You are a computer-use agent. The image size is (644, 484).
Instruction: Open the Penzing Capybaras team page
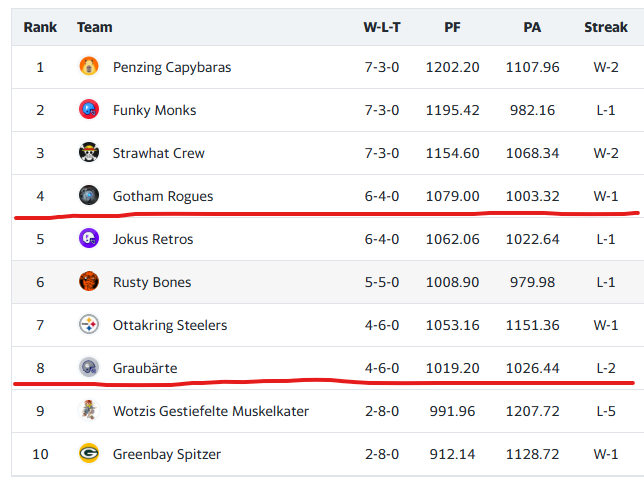point(172,67)
